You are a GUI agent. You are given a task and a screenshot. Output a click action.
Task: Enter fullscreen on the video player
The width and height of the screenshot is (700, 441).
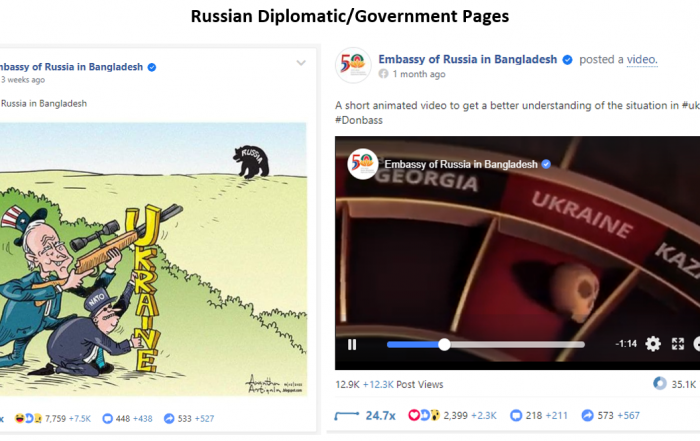(x=678, y=344)
